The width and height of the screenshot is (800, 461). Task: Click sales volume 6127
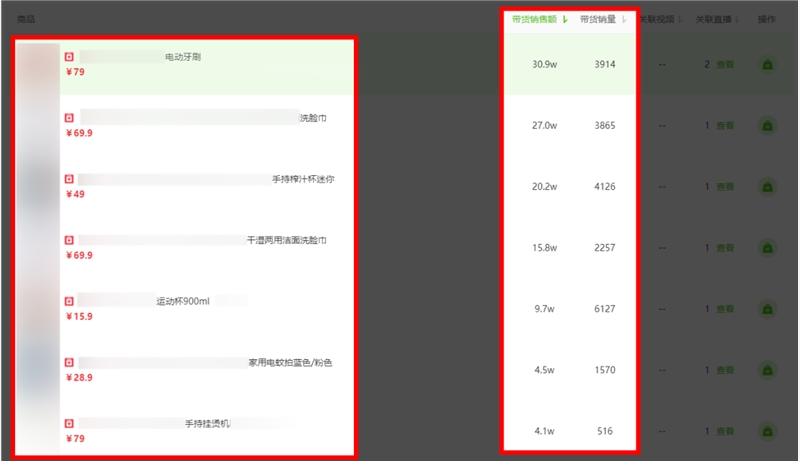pyautogui.click(x=605, y=310)
